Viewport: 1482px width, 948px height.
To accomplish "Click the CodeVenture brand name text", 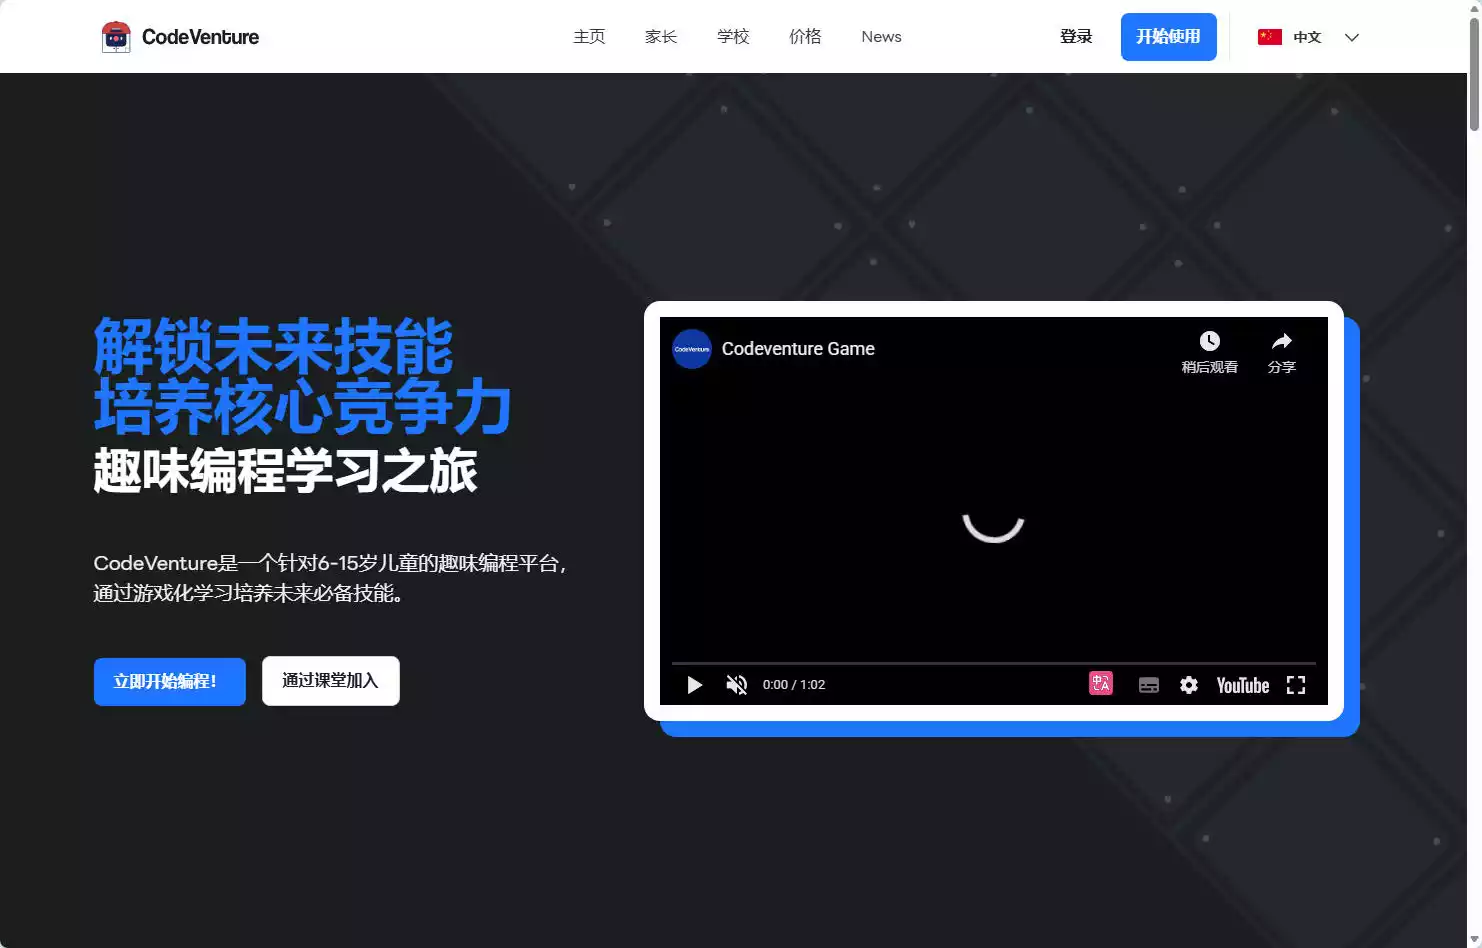I will click(200, 37).
